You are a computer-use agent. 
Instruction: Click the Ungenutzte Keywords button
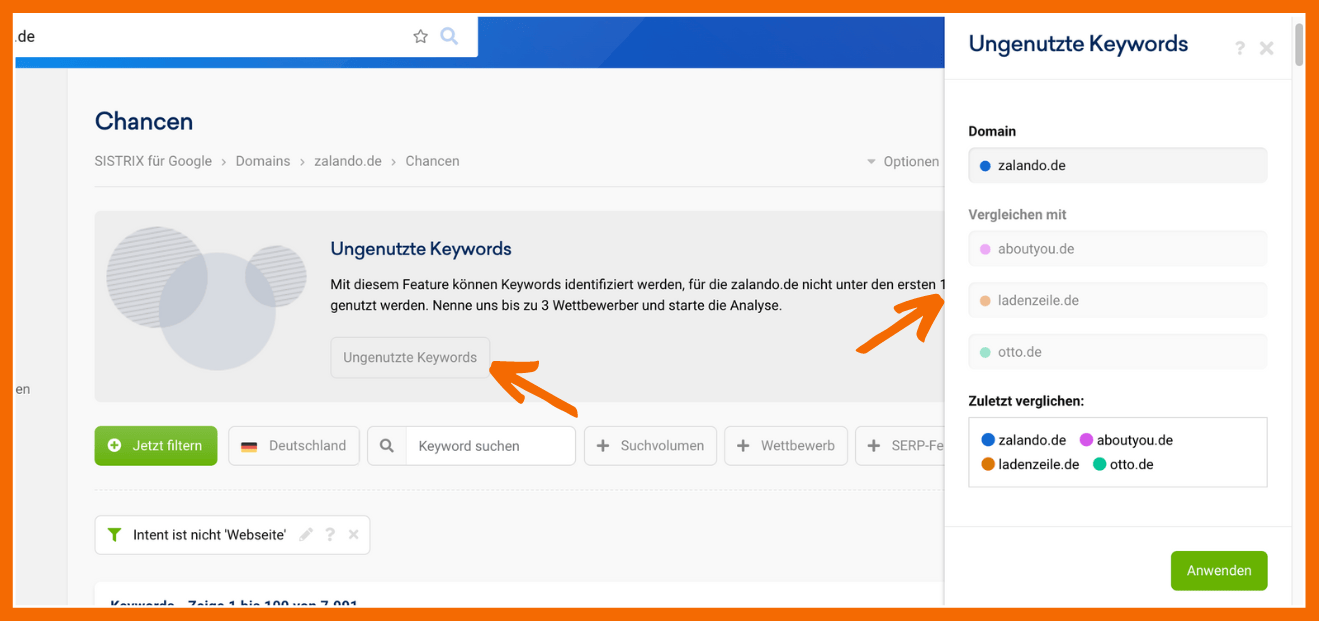410,358
